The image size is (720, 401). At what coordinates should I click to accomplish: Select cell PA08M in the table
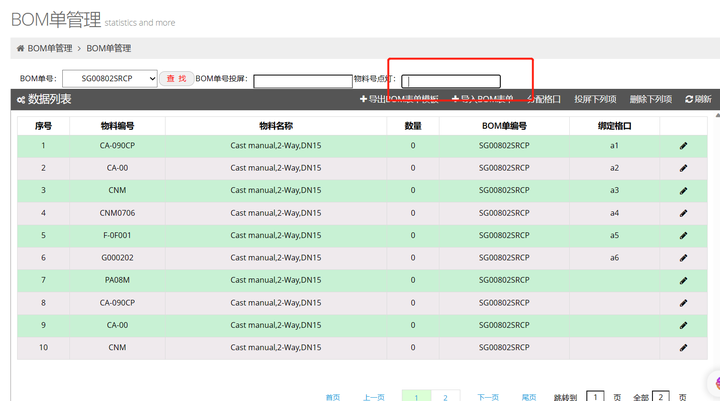click(118, 280)
